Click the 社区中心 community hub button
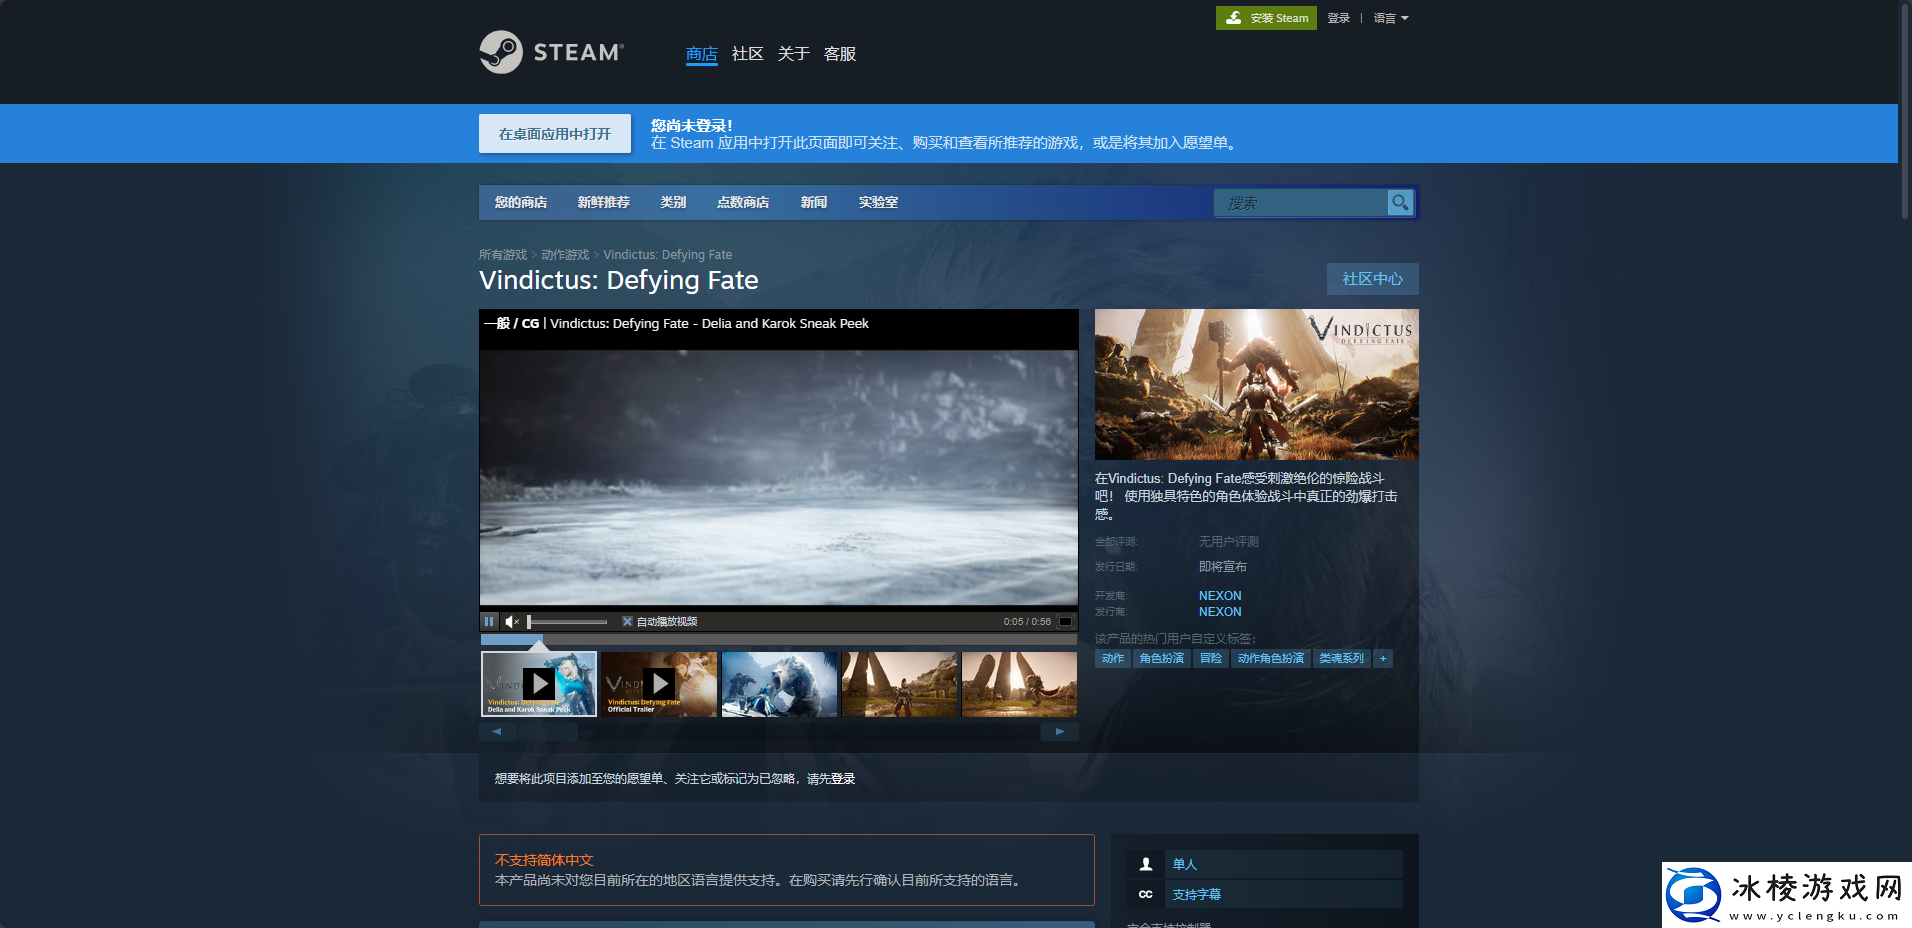The image size is (1912, 928). point(1372,279)
